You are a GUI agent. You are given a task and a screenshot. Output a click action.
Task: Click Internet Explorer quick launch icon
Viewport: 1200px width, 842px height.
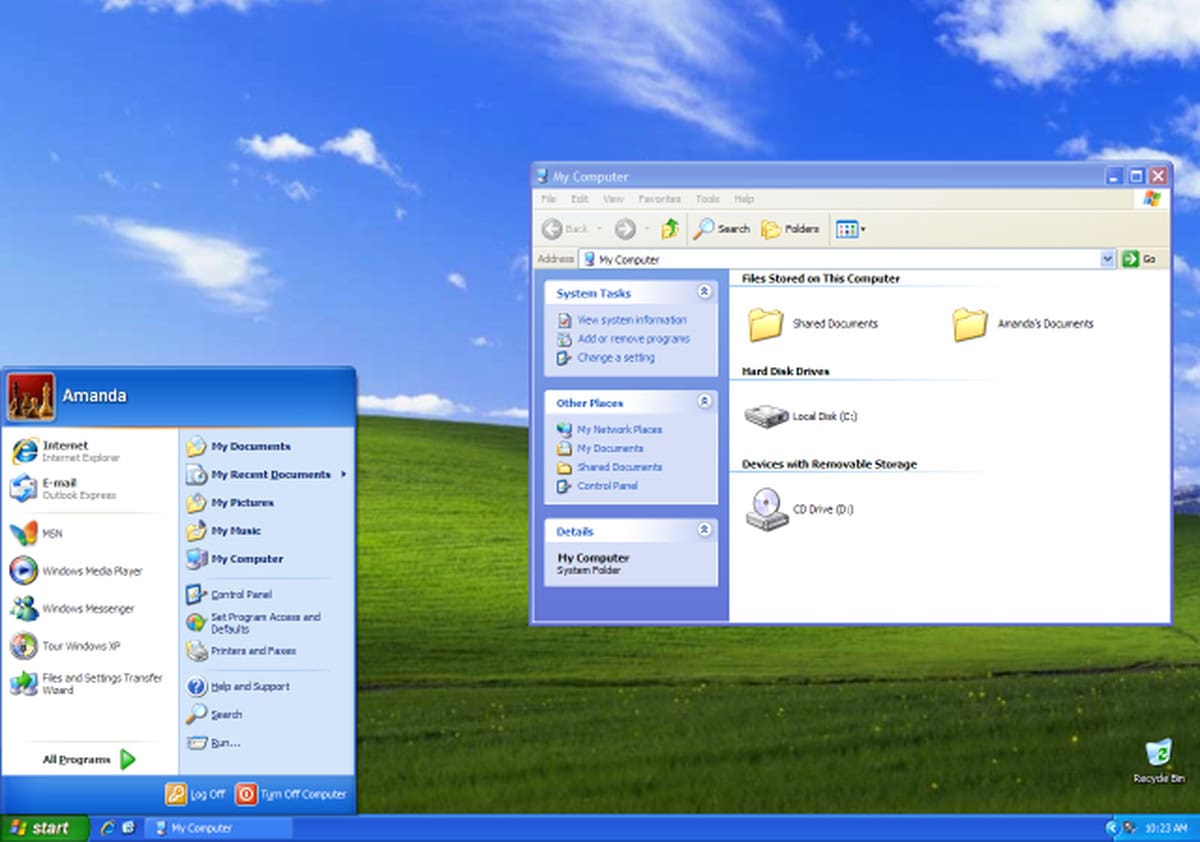click(x=108, y=828)
